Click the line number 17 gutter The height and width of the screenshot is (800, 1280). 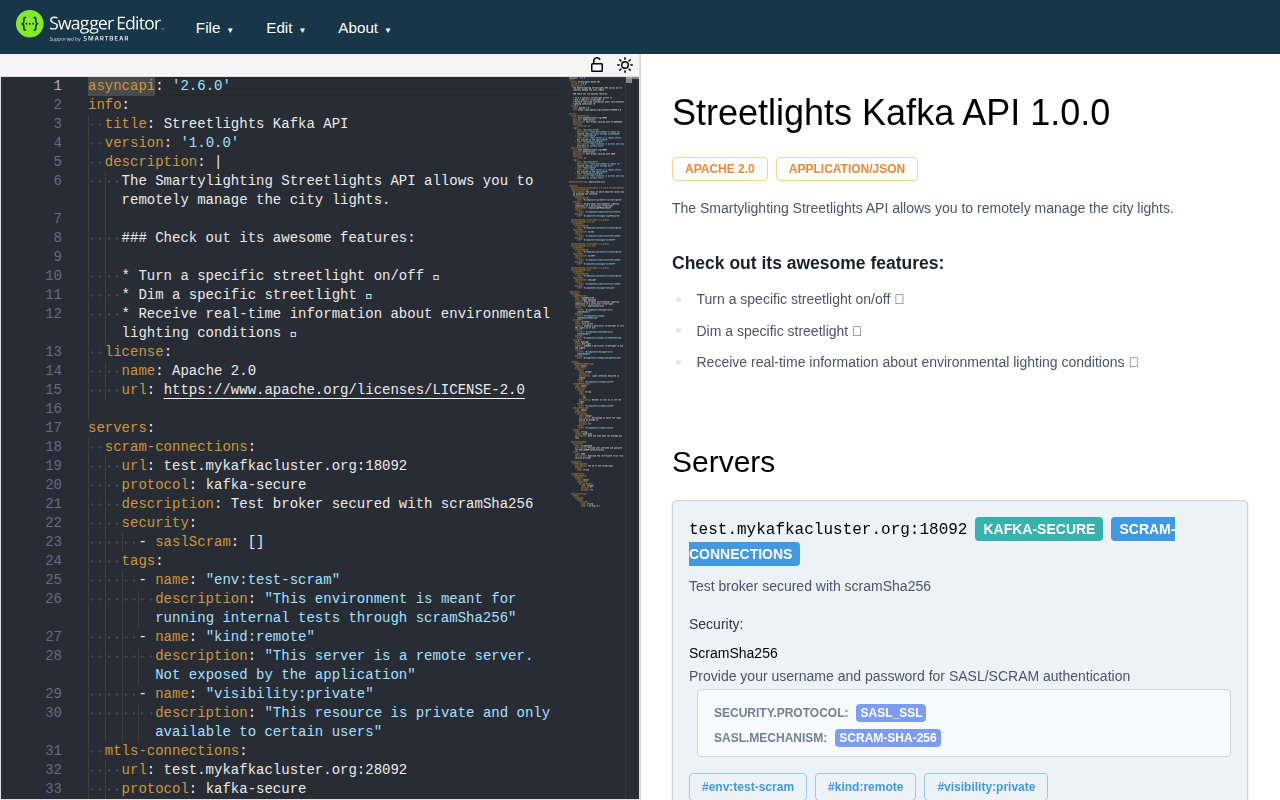(x=53, y=428)
